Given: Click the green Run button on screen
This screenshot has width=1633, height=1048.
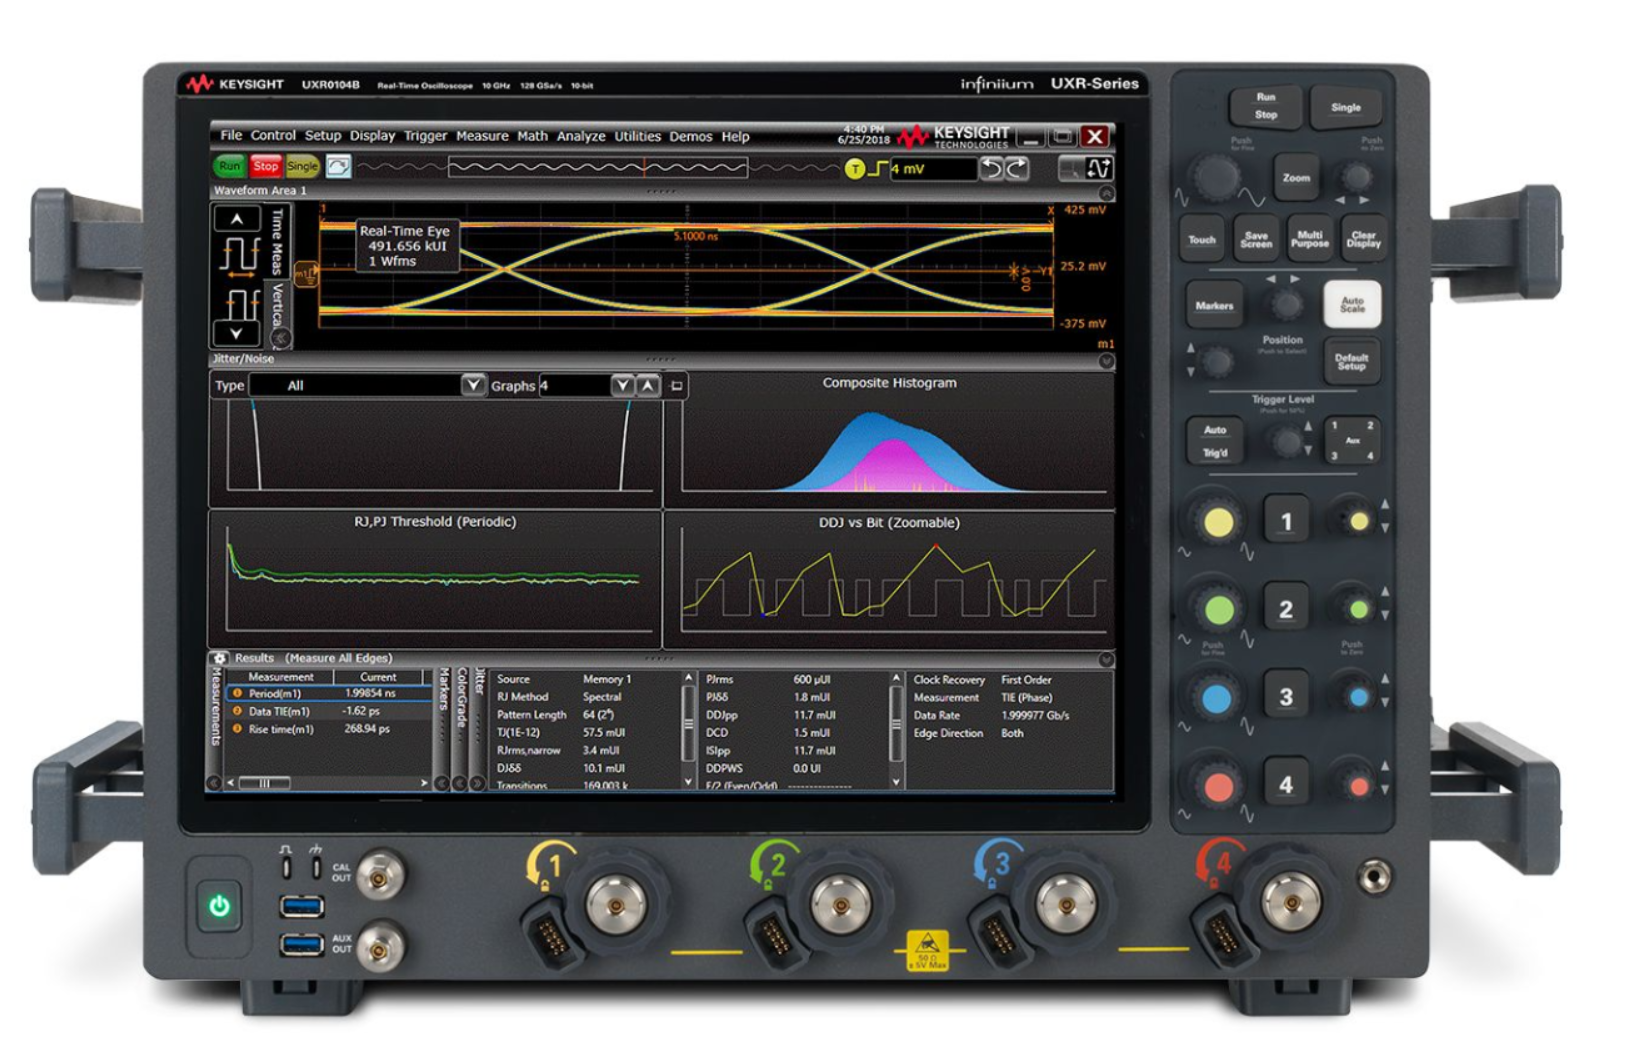Looking at the screenshot, I should click(x=229, y=167).
